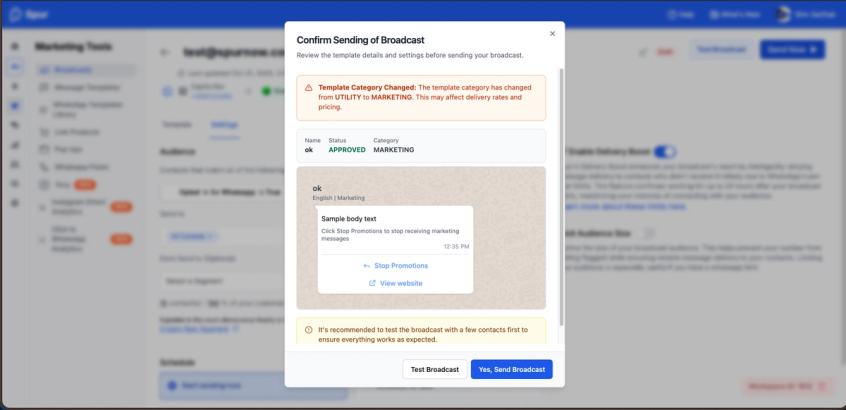This screenshot has height=410, width=846.
Task: Open Message Templates in the sidebar
Action: (86, 87)
